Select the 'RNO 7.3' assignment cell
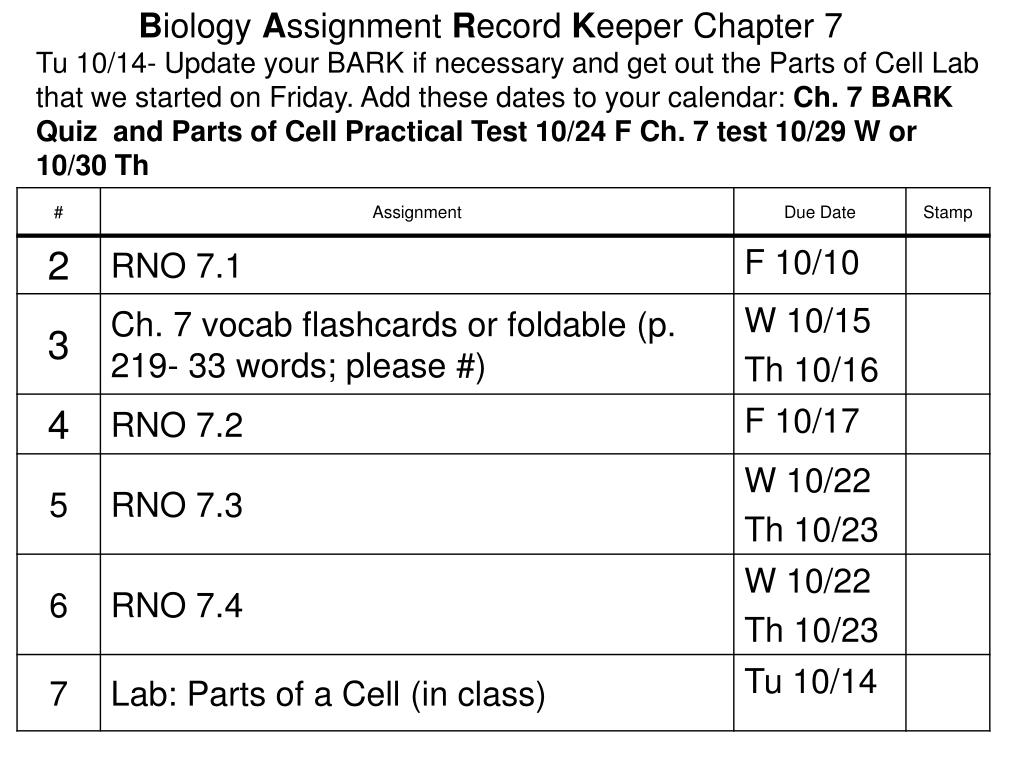Screen dimensions: 1024x768 click(417, 505)
